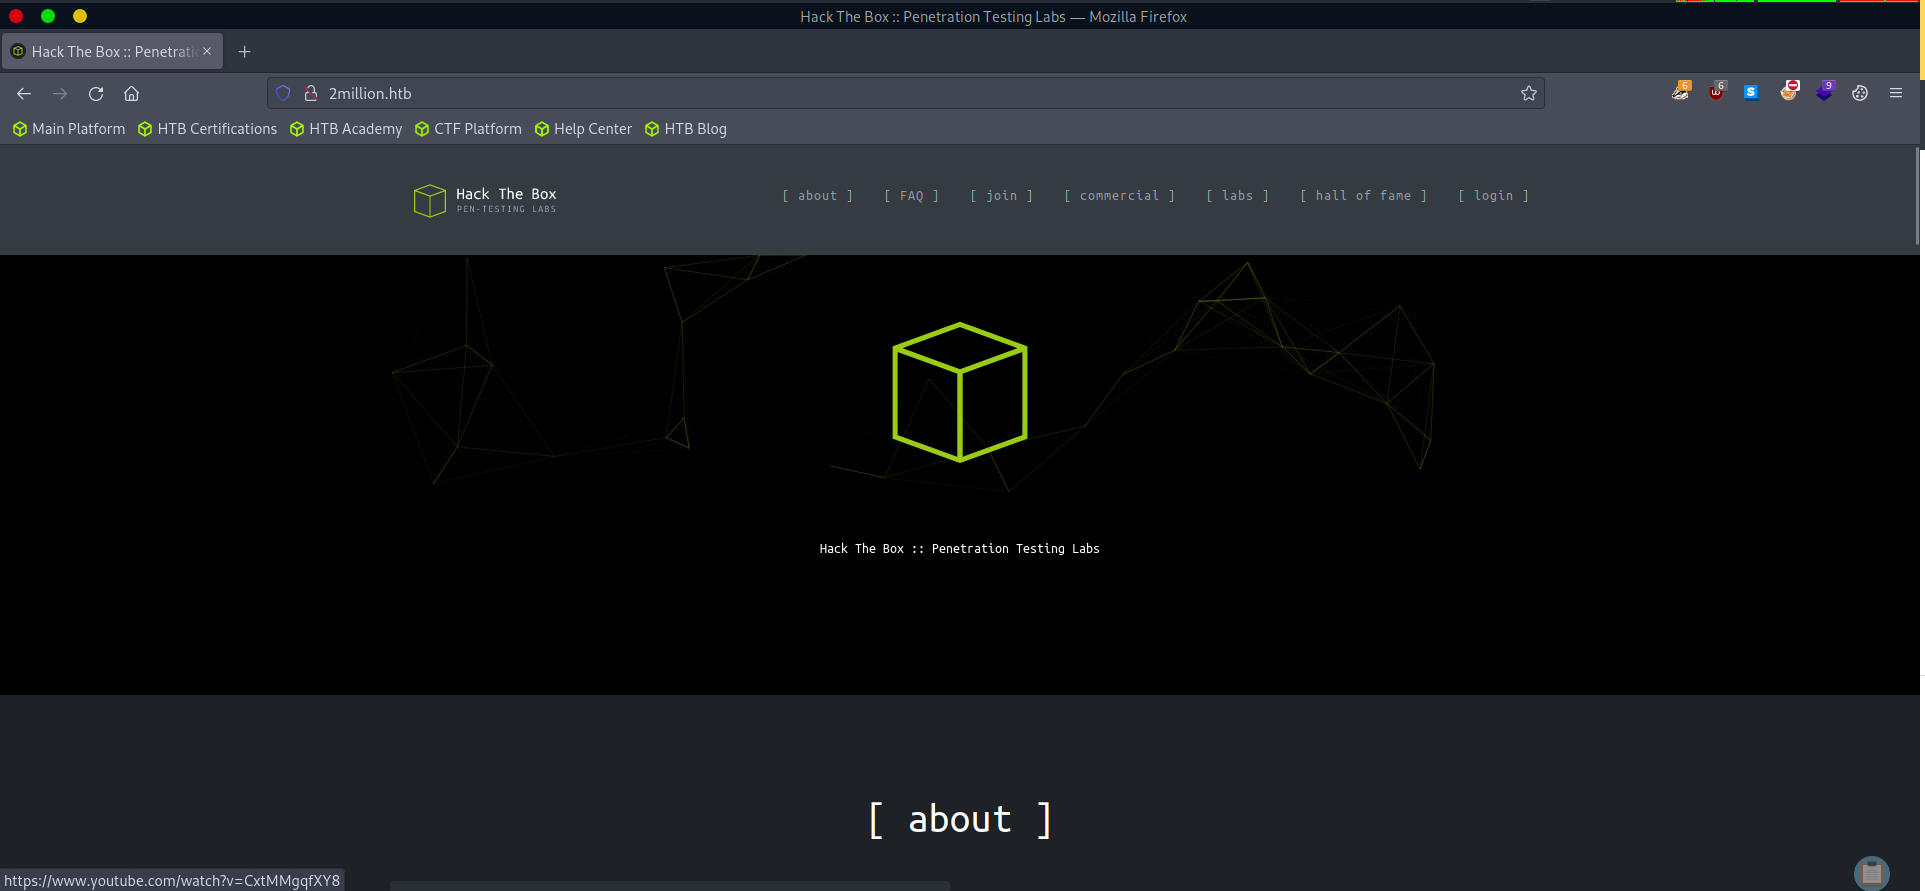Open the cookie editor extension
Viewport: 1925px width, 891px height.
point(1860,93)
